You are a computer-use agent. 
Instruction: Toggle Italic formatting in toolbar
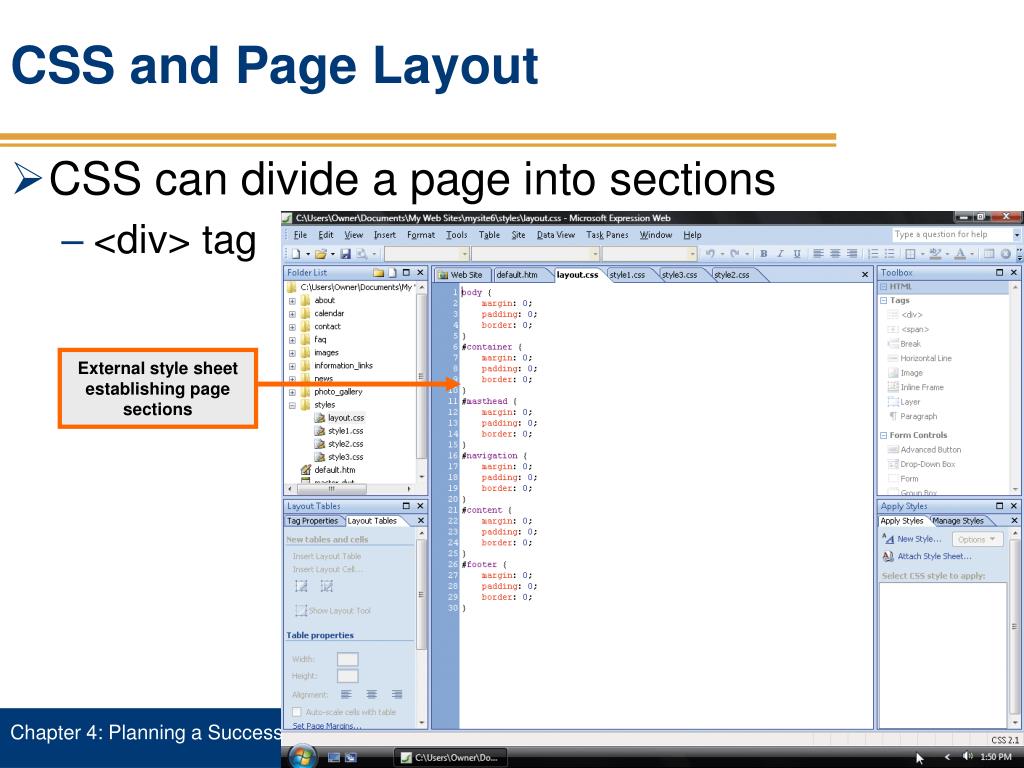[780, 253]
